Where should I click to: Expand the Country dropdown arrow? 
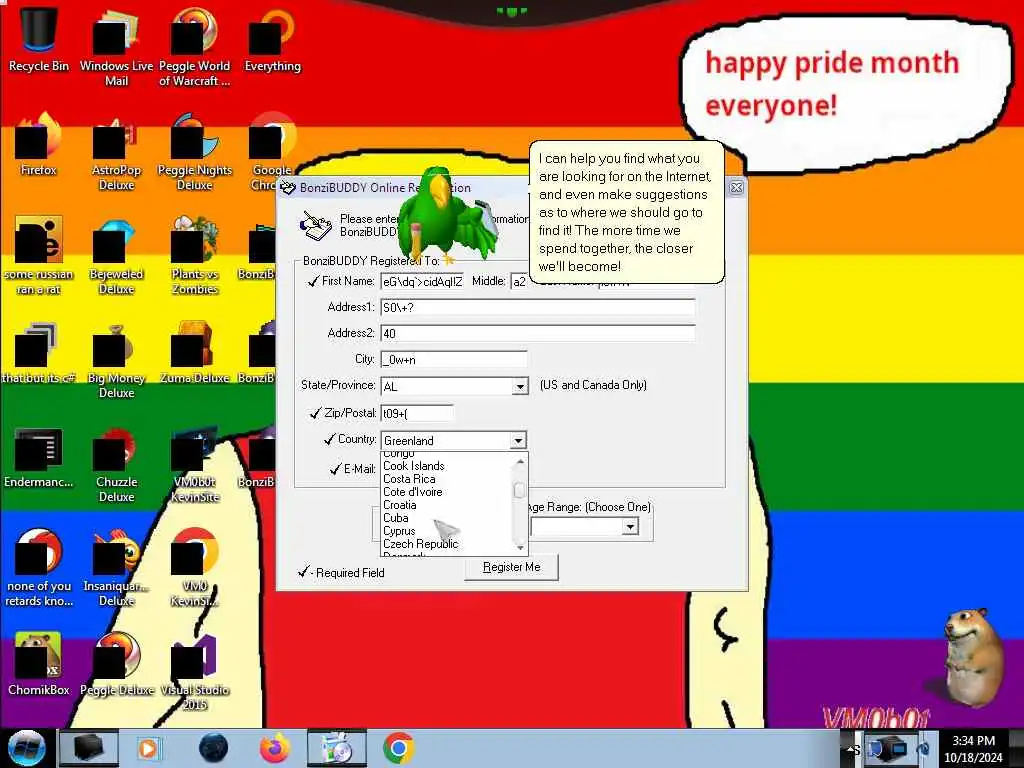pos(518,441)
